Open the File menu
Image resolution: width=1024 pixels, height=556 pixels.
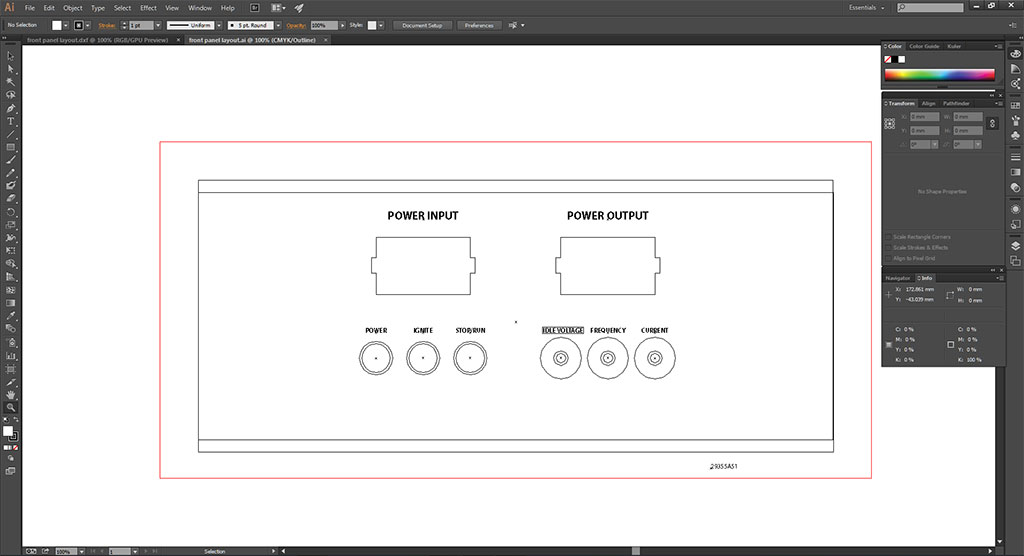(x=29, y=8)
